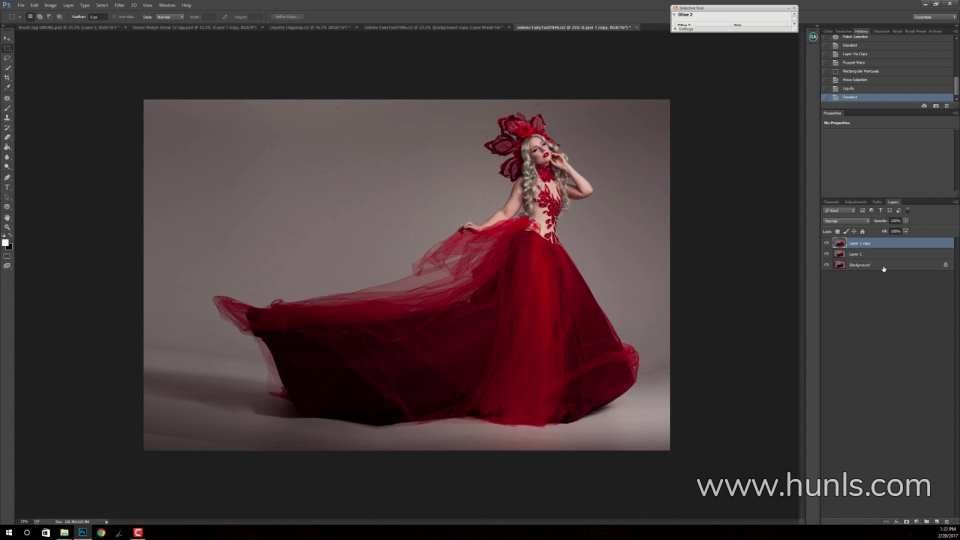Select the Move tool
Image resolution: width=960 pixels, height=540 pixels.
pos(8,38)
